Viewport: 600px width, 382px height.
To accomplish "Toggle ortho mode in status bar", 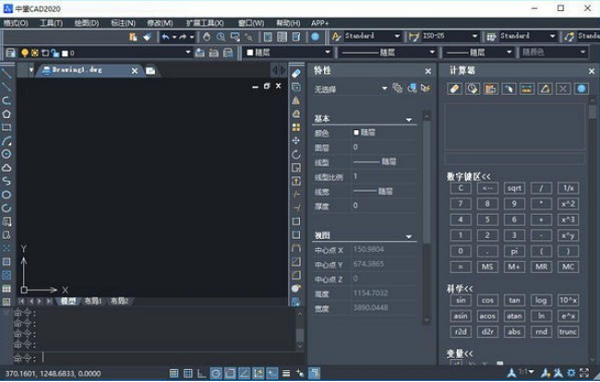I will pos(202,373).
